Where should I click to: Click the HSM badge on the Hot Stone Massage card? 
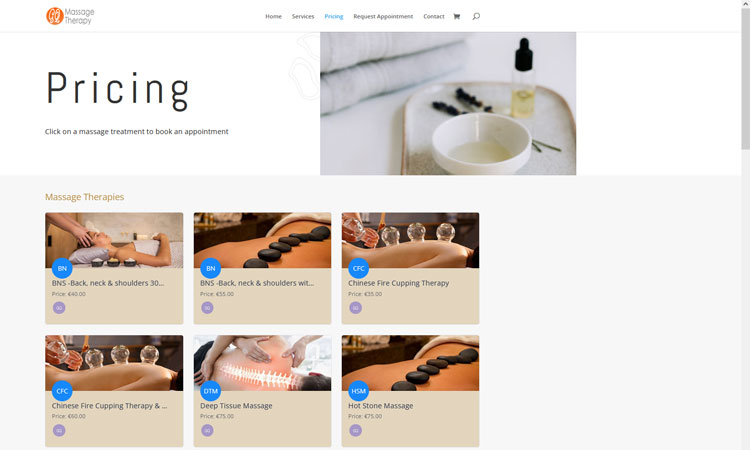coord(358,391)
